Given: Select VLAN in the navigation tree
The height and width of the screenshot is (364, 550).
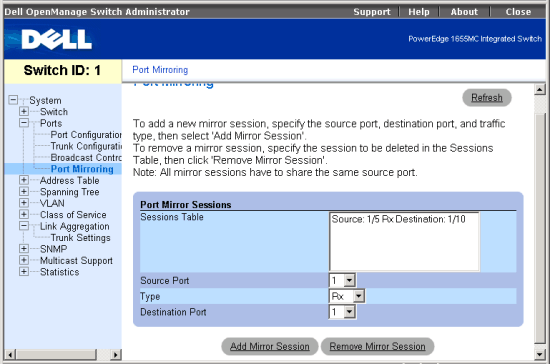Looking at the screenshot, I should click(52, 203).
